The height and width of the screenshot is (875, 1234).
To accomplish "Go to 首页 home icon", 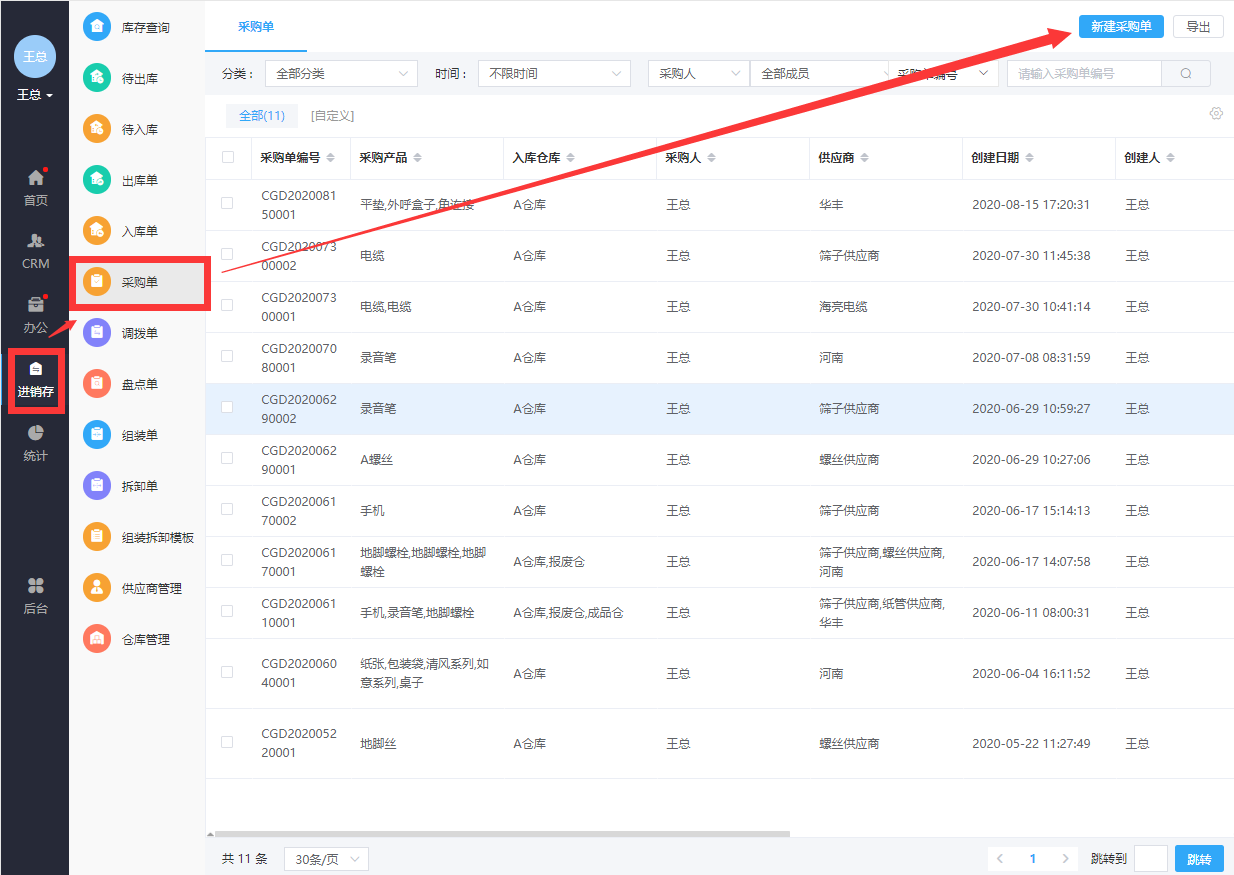I will point(35,178).
